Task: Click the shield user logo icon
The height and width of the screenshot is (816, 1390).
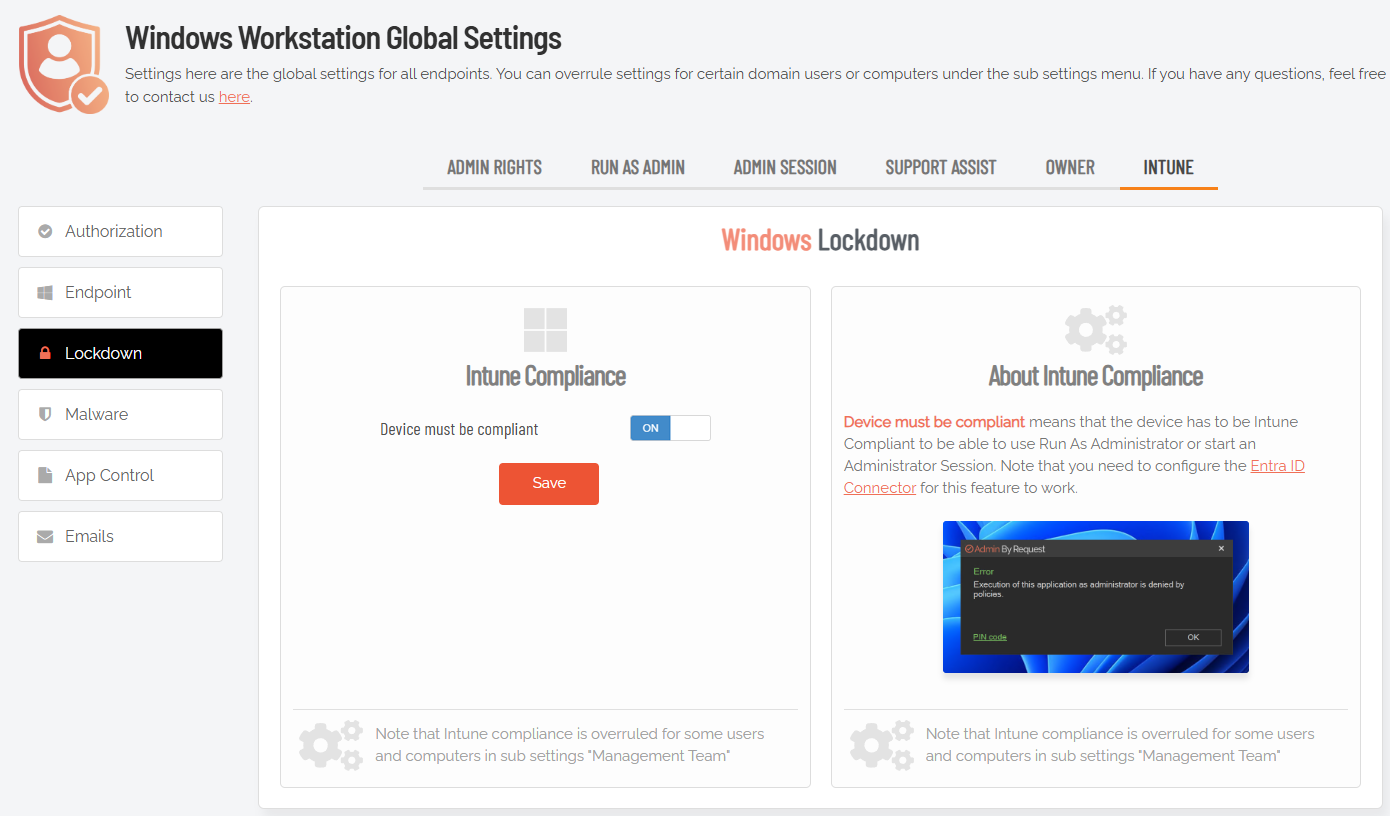Action: [63, 64]
